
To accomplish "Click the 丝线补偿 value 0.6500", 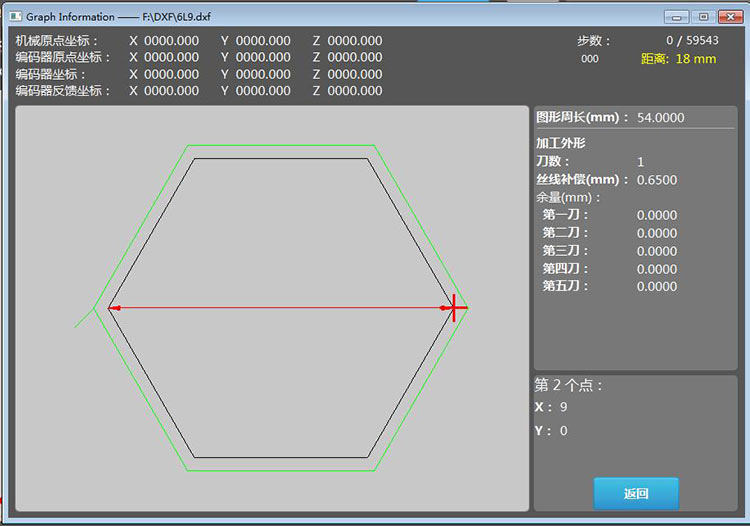I will 657,180.
